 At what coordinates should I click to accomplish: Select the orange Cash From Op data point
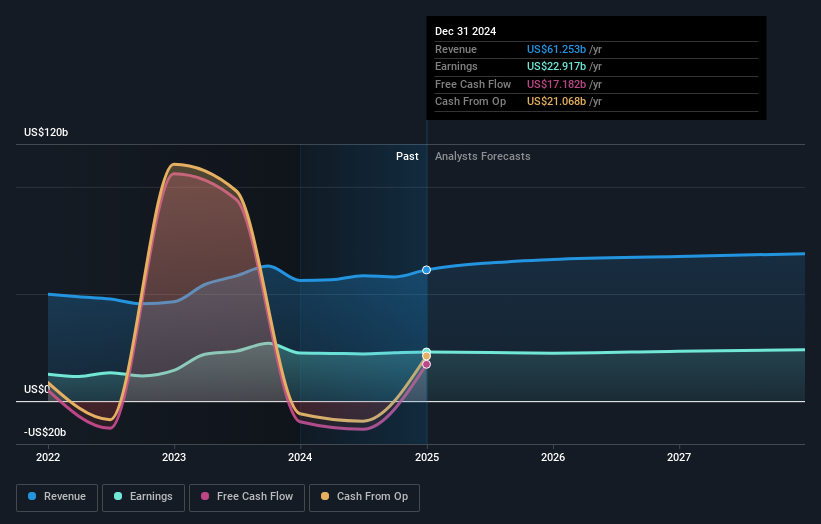click(x=426, y=356)
